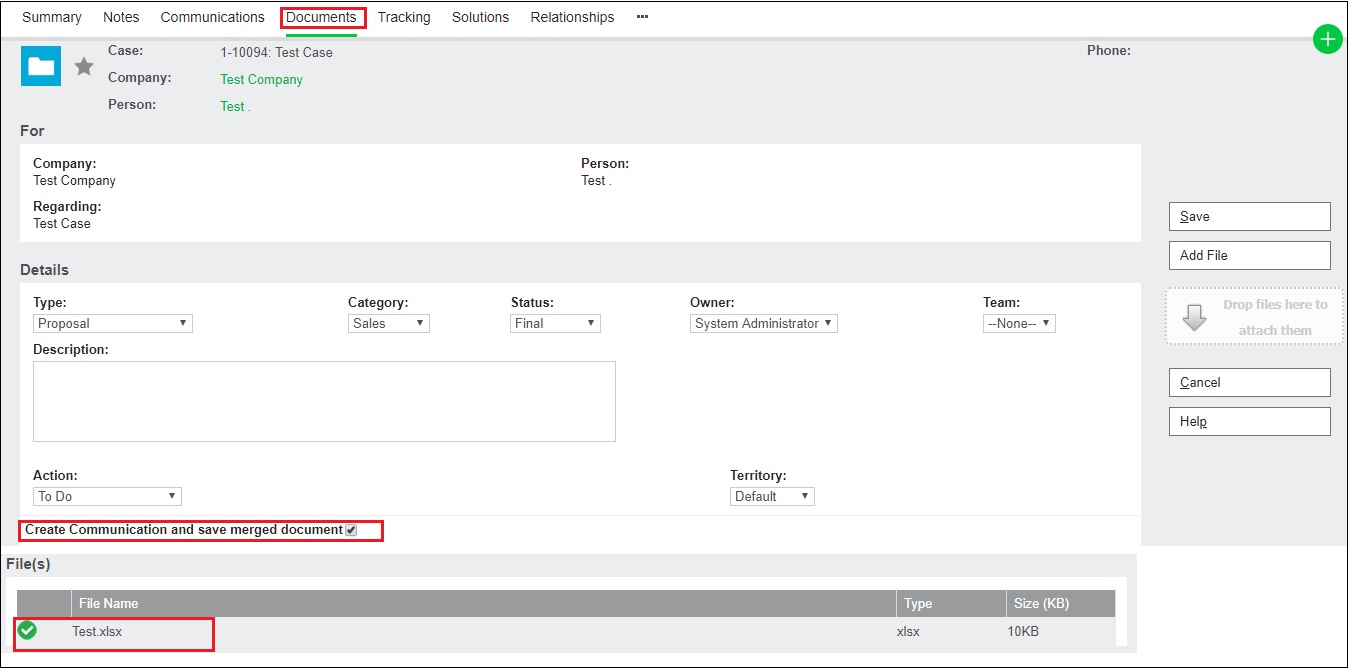Switch to the Relationships tab
This screenshot has height=669, width=1348.
pos(572,17)
